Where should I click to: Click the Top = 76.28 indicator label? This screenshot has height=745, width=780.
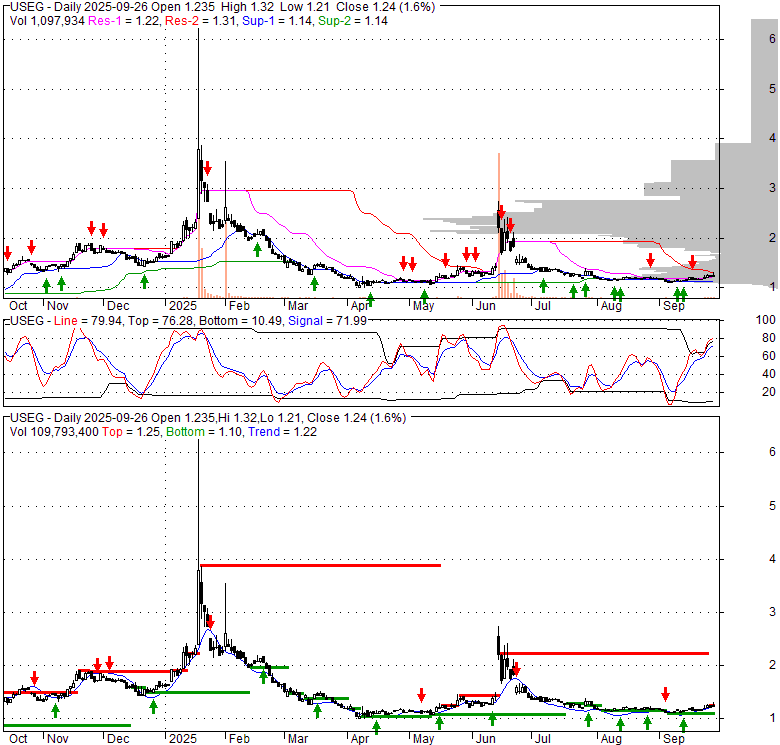[160, 321]
